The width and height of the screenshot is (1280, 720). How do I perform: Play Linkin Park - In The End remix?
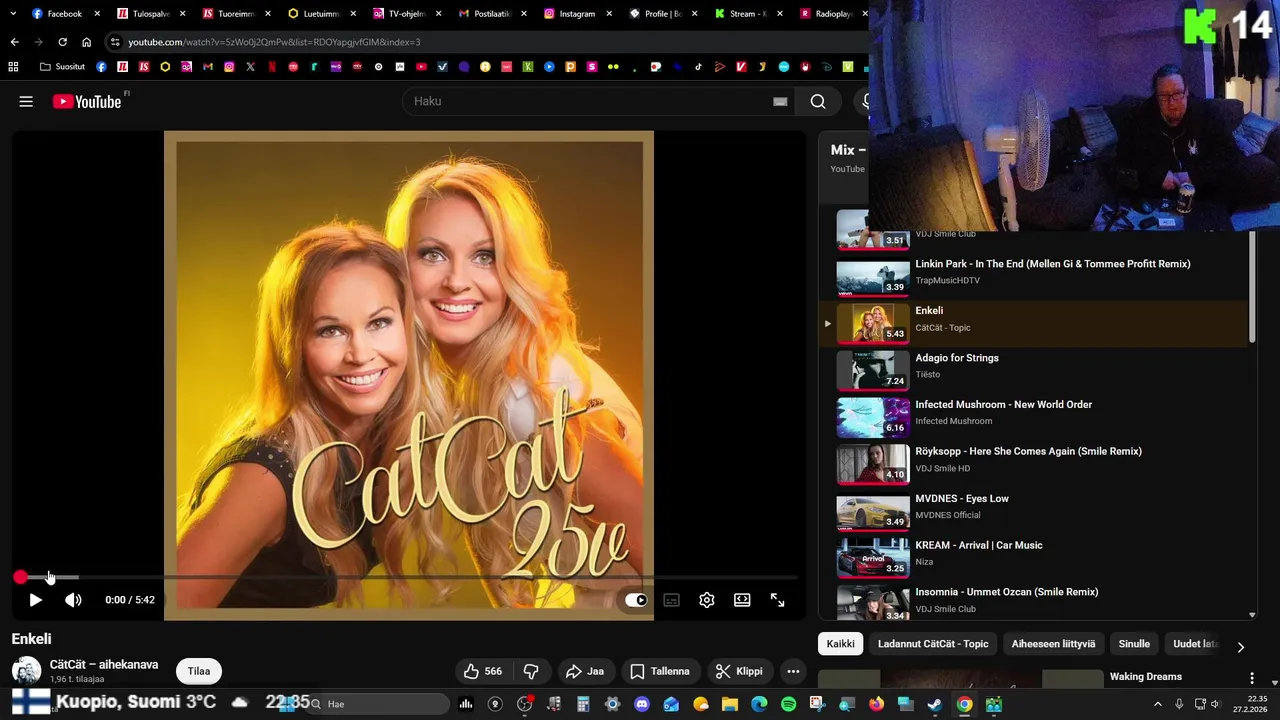(x=1035, y=276)
